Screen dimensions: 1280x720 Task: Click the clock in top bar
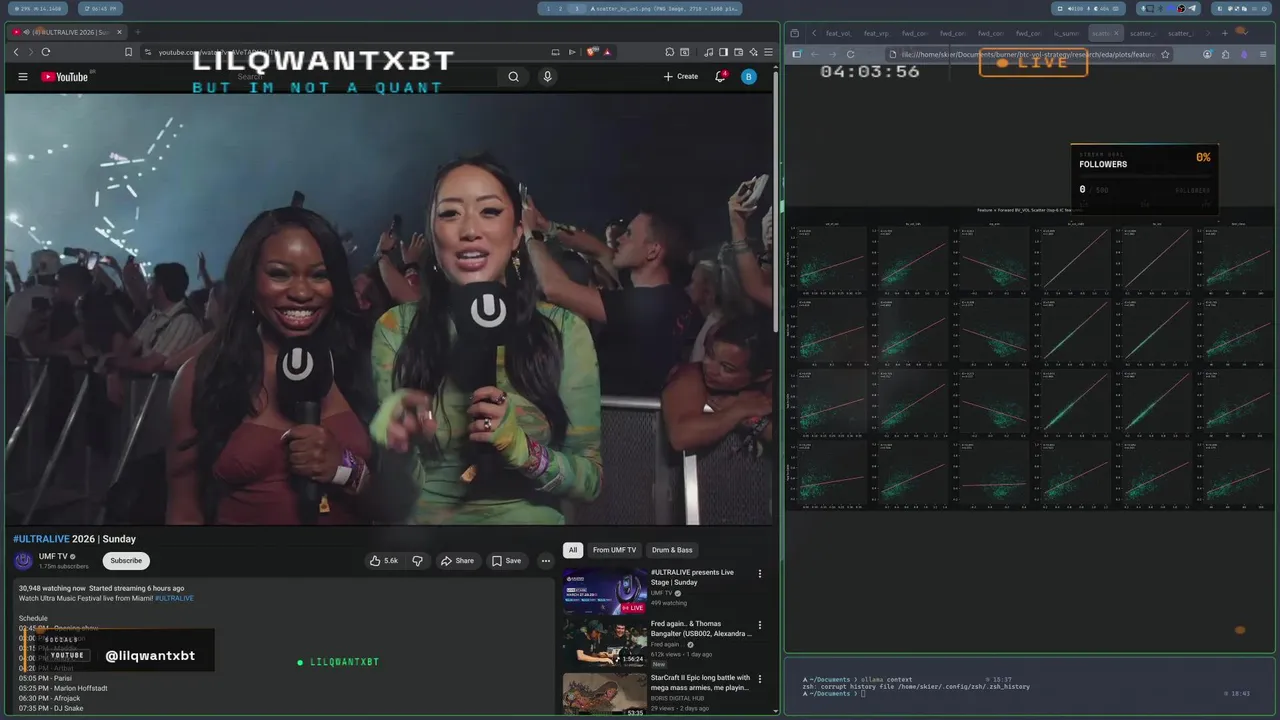click(102, 8)
